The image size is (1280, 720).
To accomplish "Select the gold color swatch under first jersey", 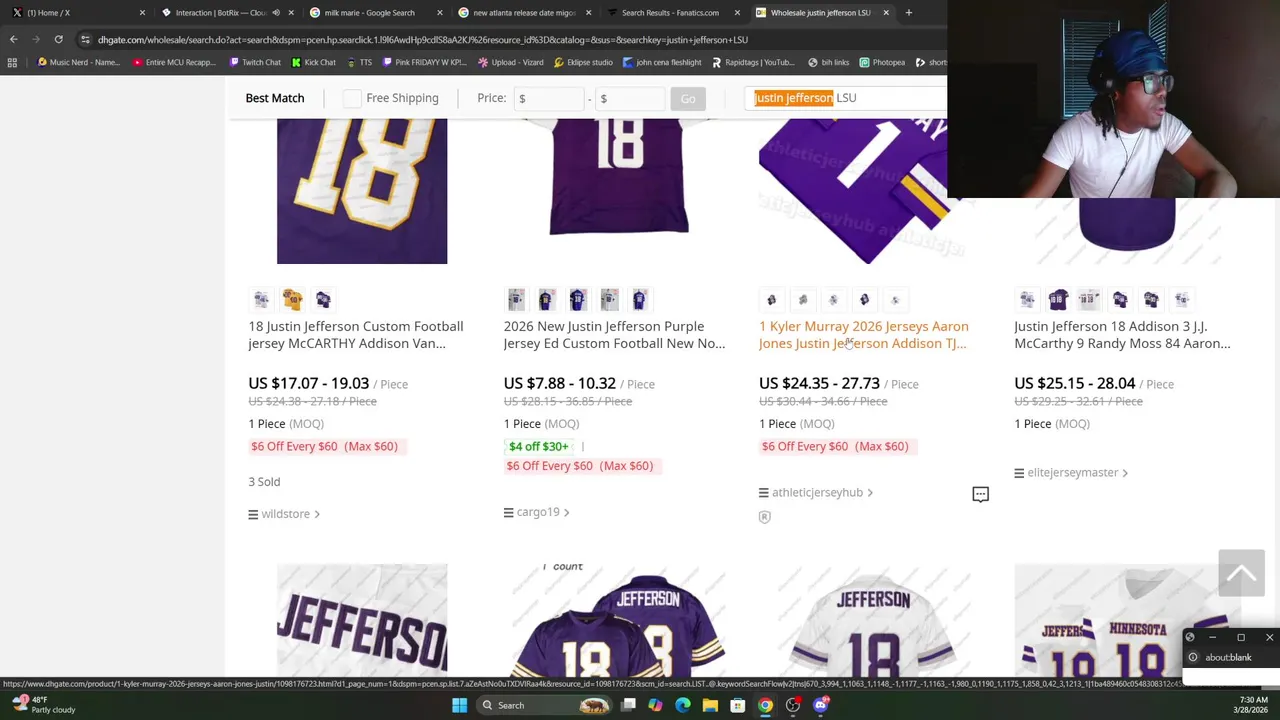I will (292, 299).
